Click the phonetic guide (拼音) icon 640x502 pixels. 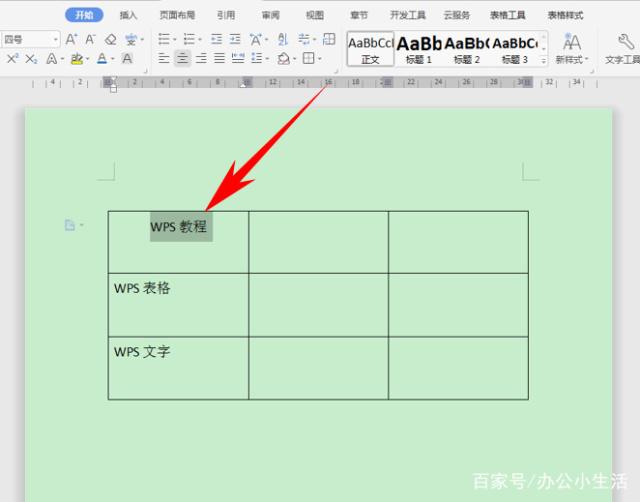tap(131, 40)
